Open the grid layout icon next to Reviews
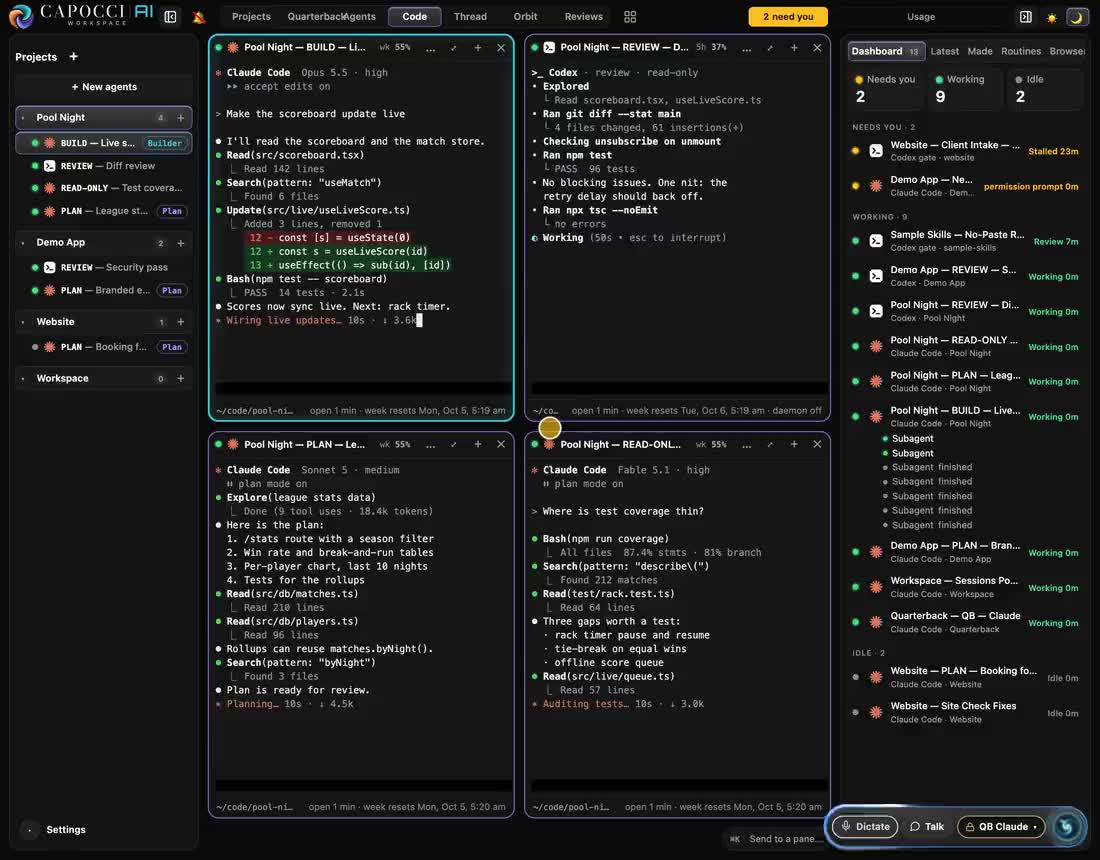Viewport: 1100px width, 860px height. [630, 17]
